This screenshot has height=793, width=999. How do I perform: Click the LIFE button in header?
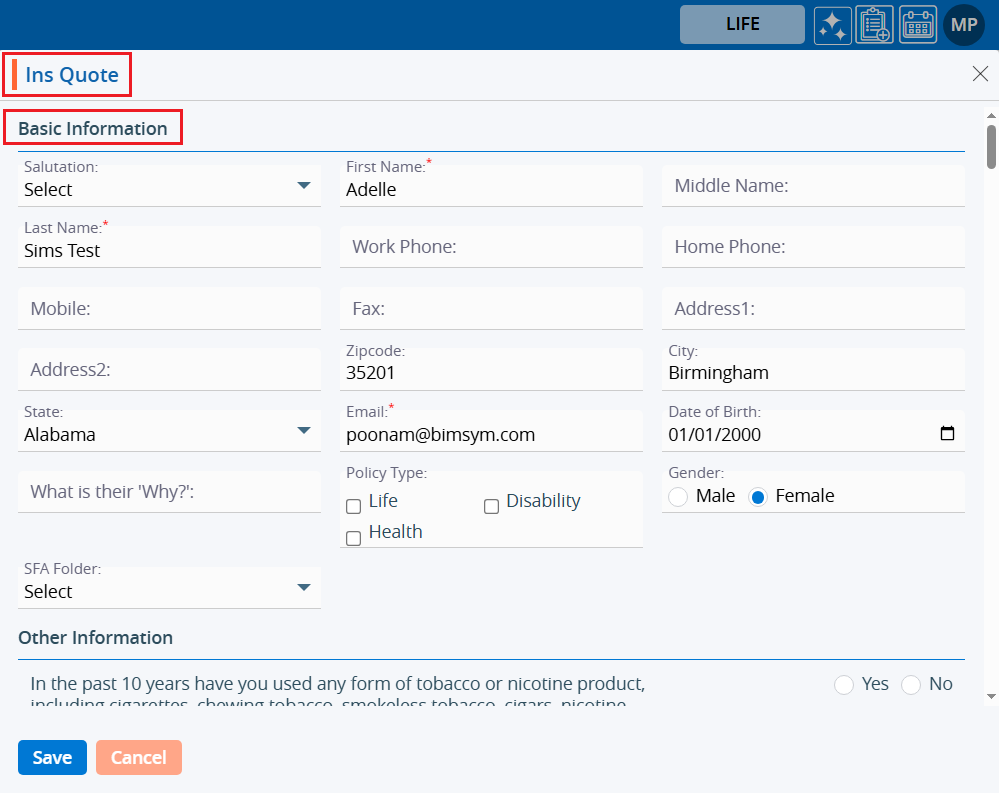(742, 25)
